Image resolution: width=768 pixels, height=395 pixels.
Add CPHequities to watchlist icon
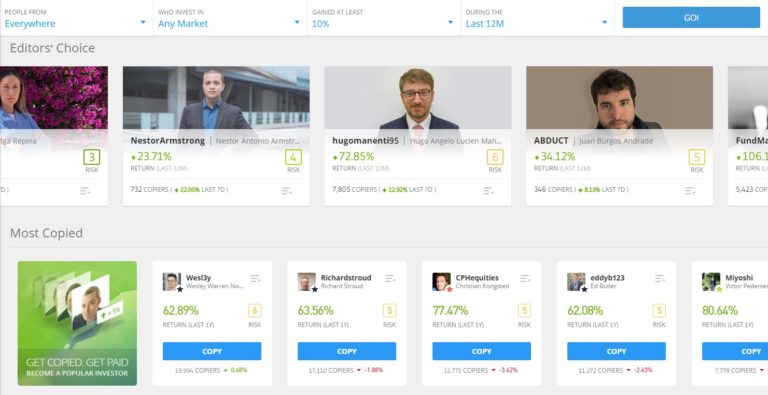pyautogui.click(x=525, y=278)
